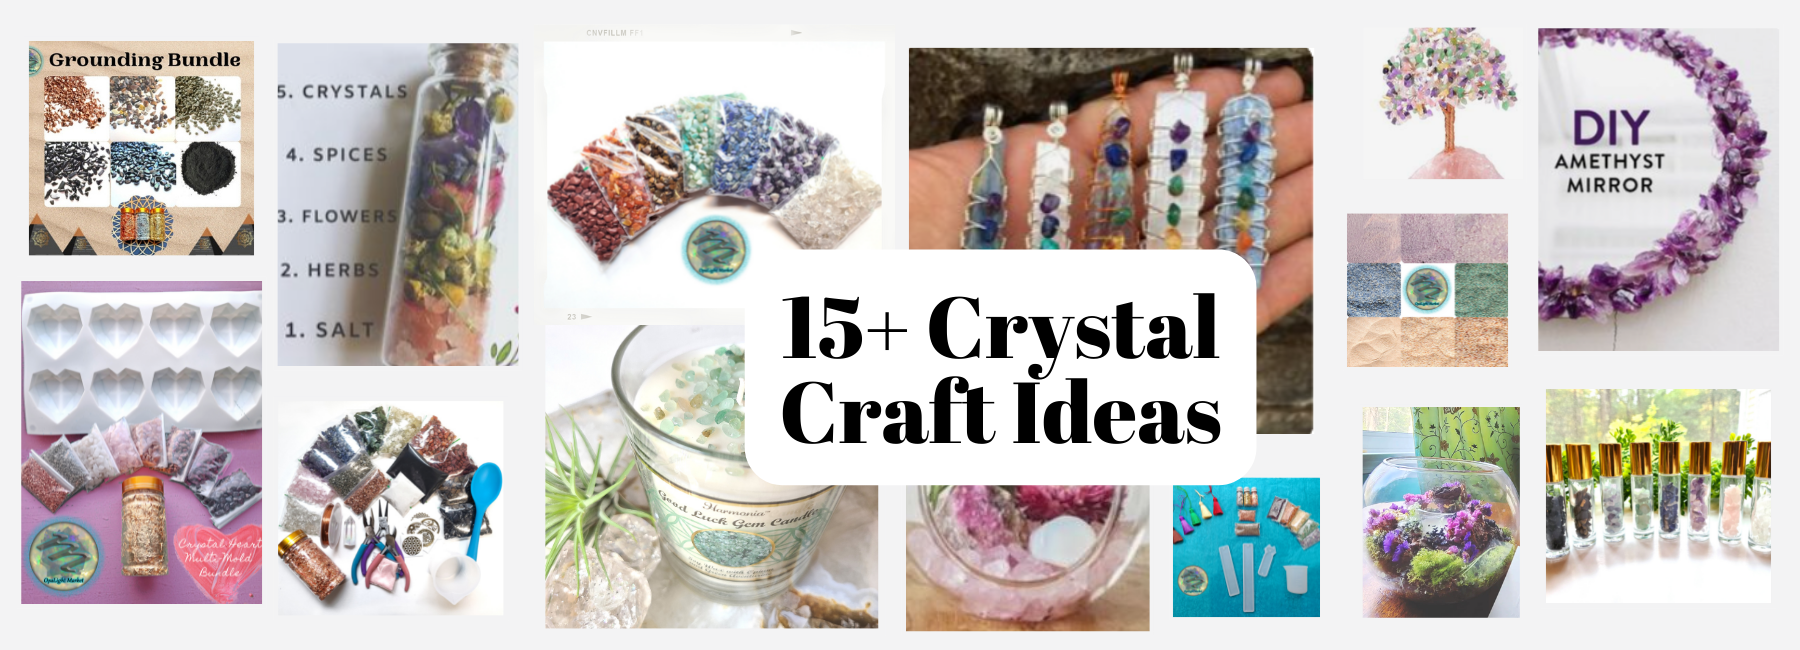
Task: Open the wire-wrapped chakra pendants photo
Action: (x=1111, y=150)
